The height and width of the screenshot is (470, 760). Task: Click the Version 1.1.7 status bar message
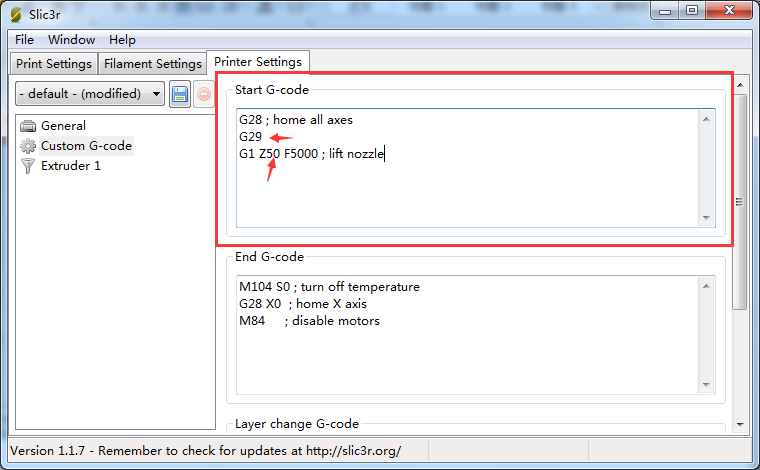[x=206, y=451]
